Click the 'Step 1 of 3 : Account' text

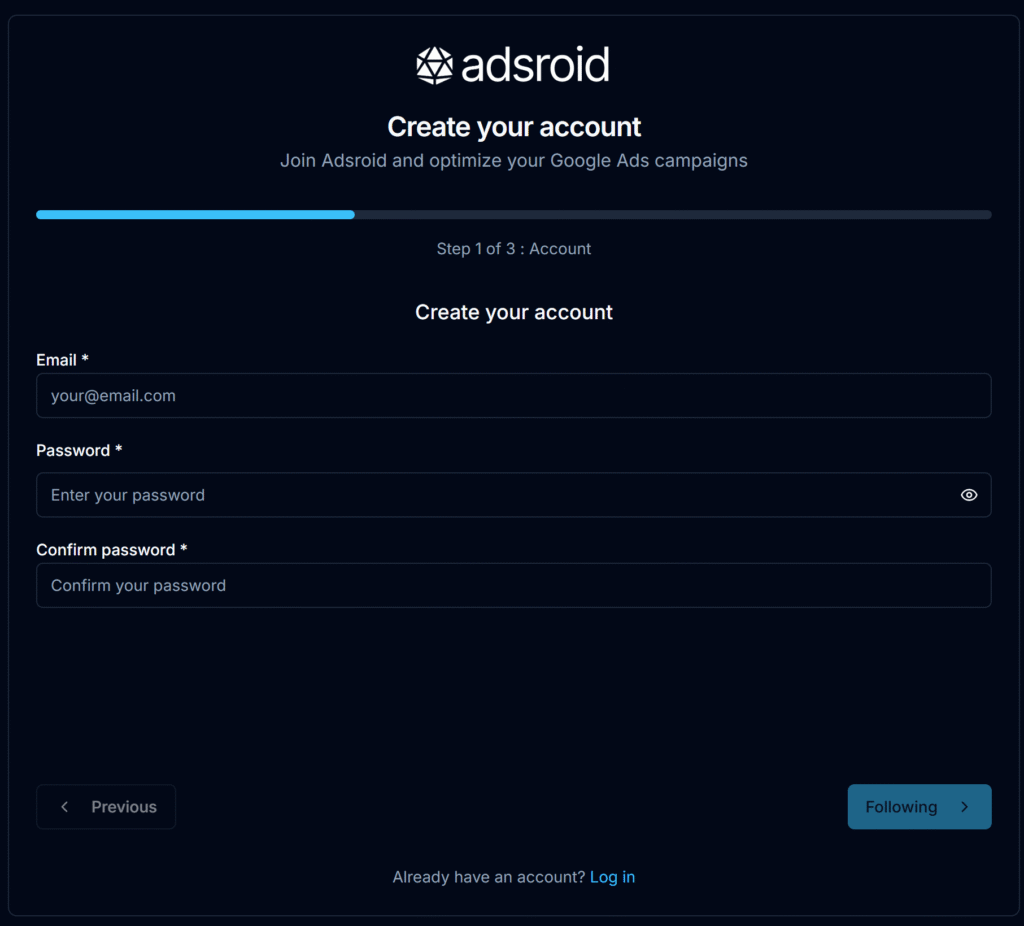coord(513,249)
